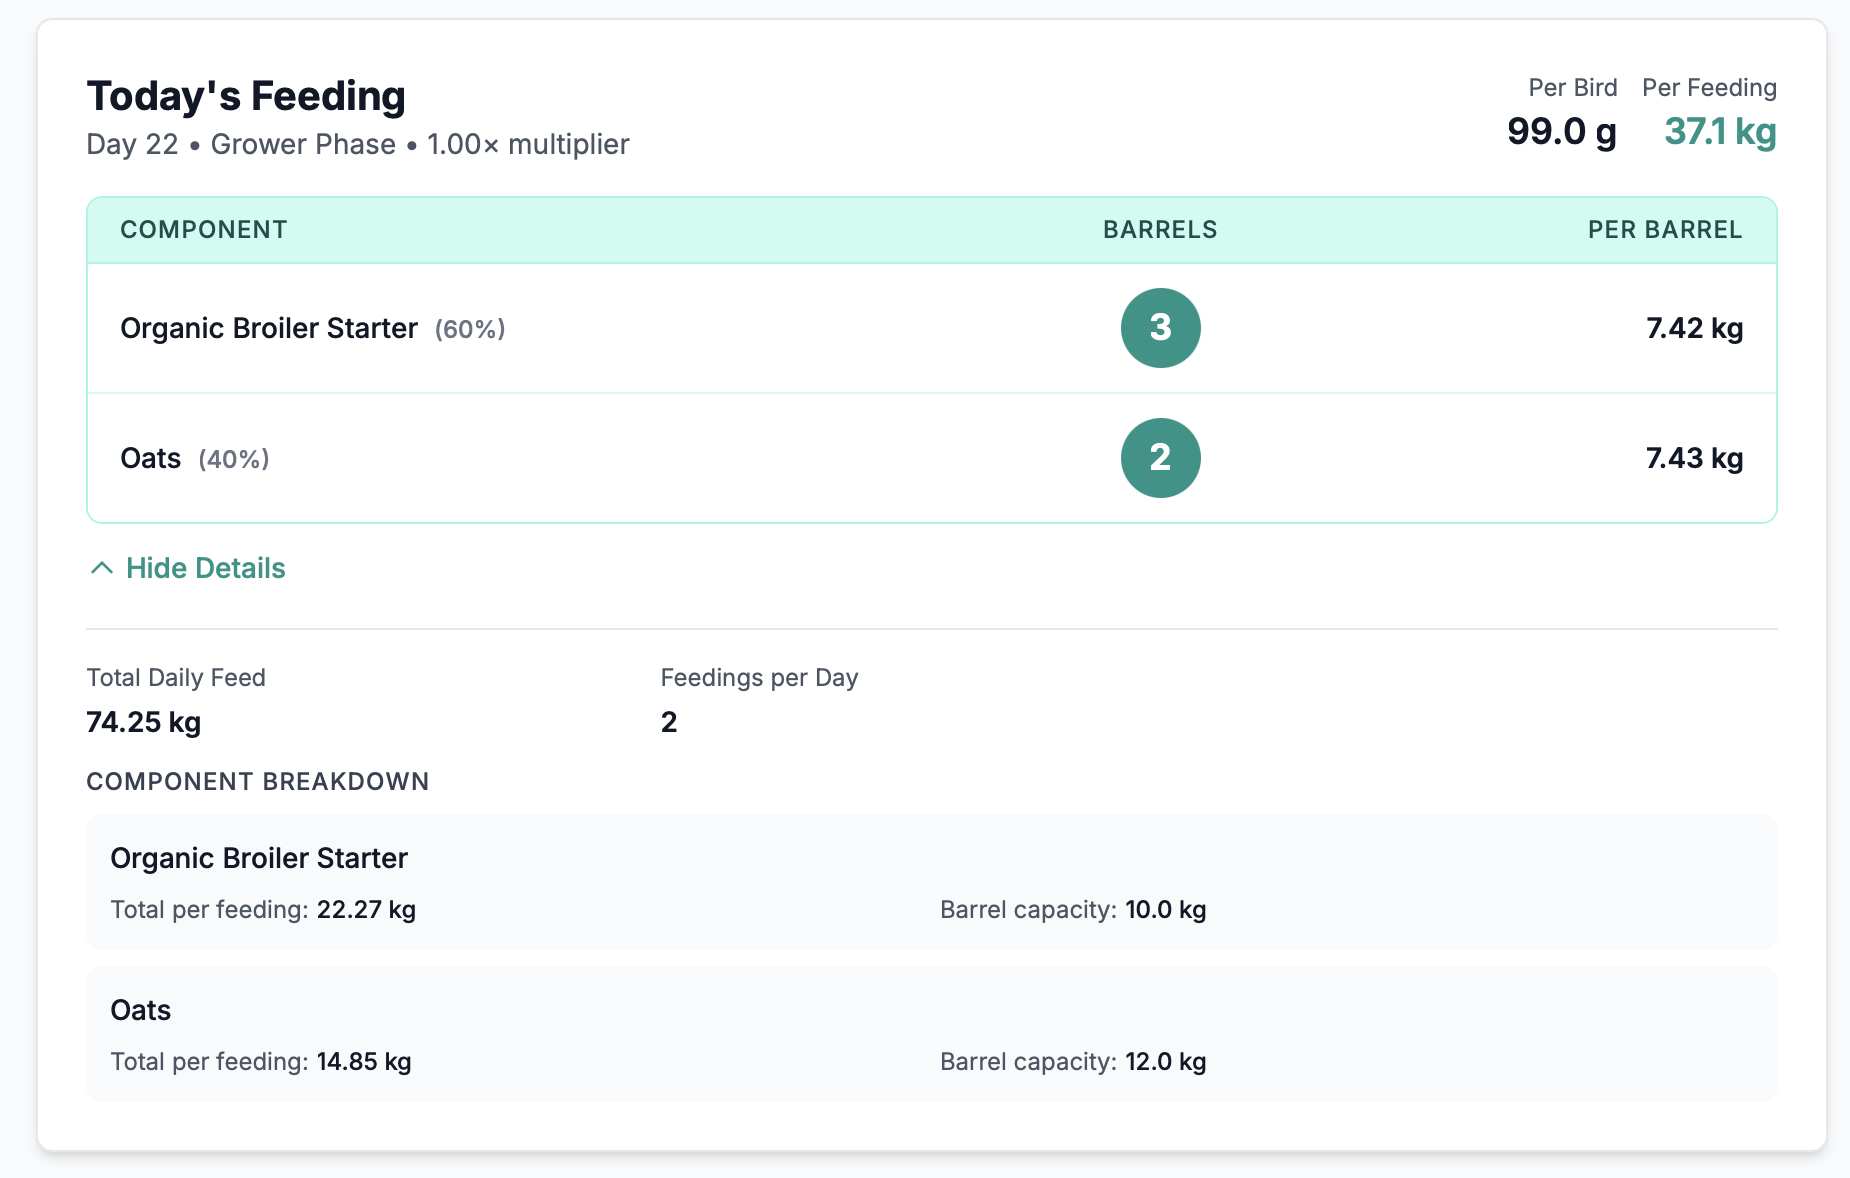Click the Hide Details link

(x=205, y=567)
